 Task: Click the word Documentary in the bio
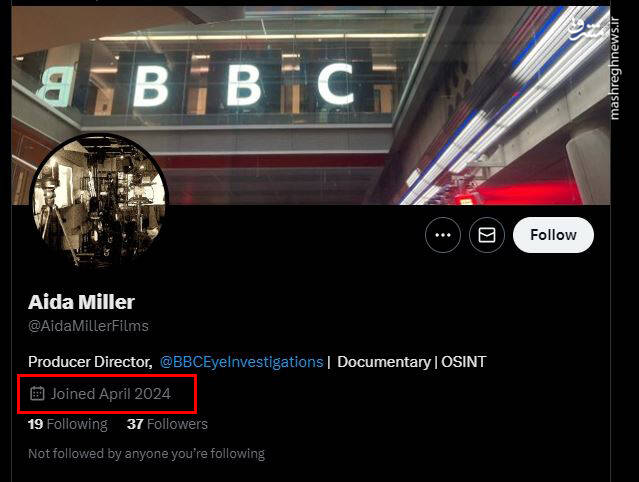(383, 361)
